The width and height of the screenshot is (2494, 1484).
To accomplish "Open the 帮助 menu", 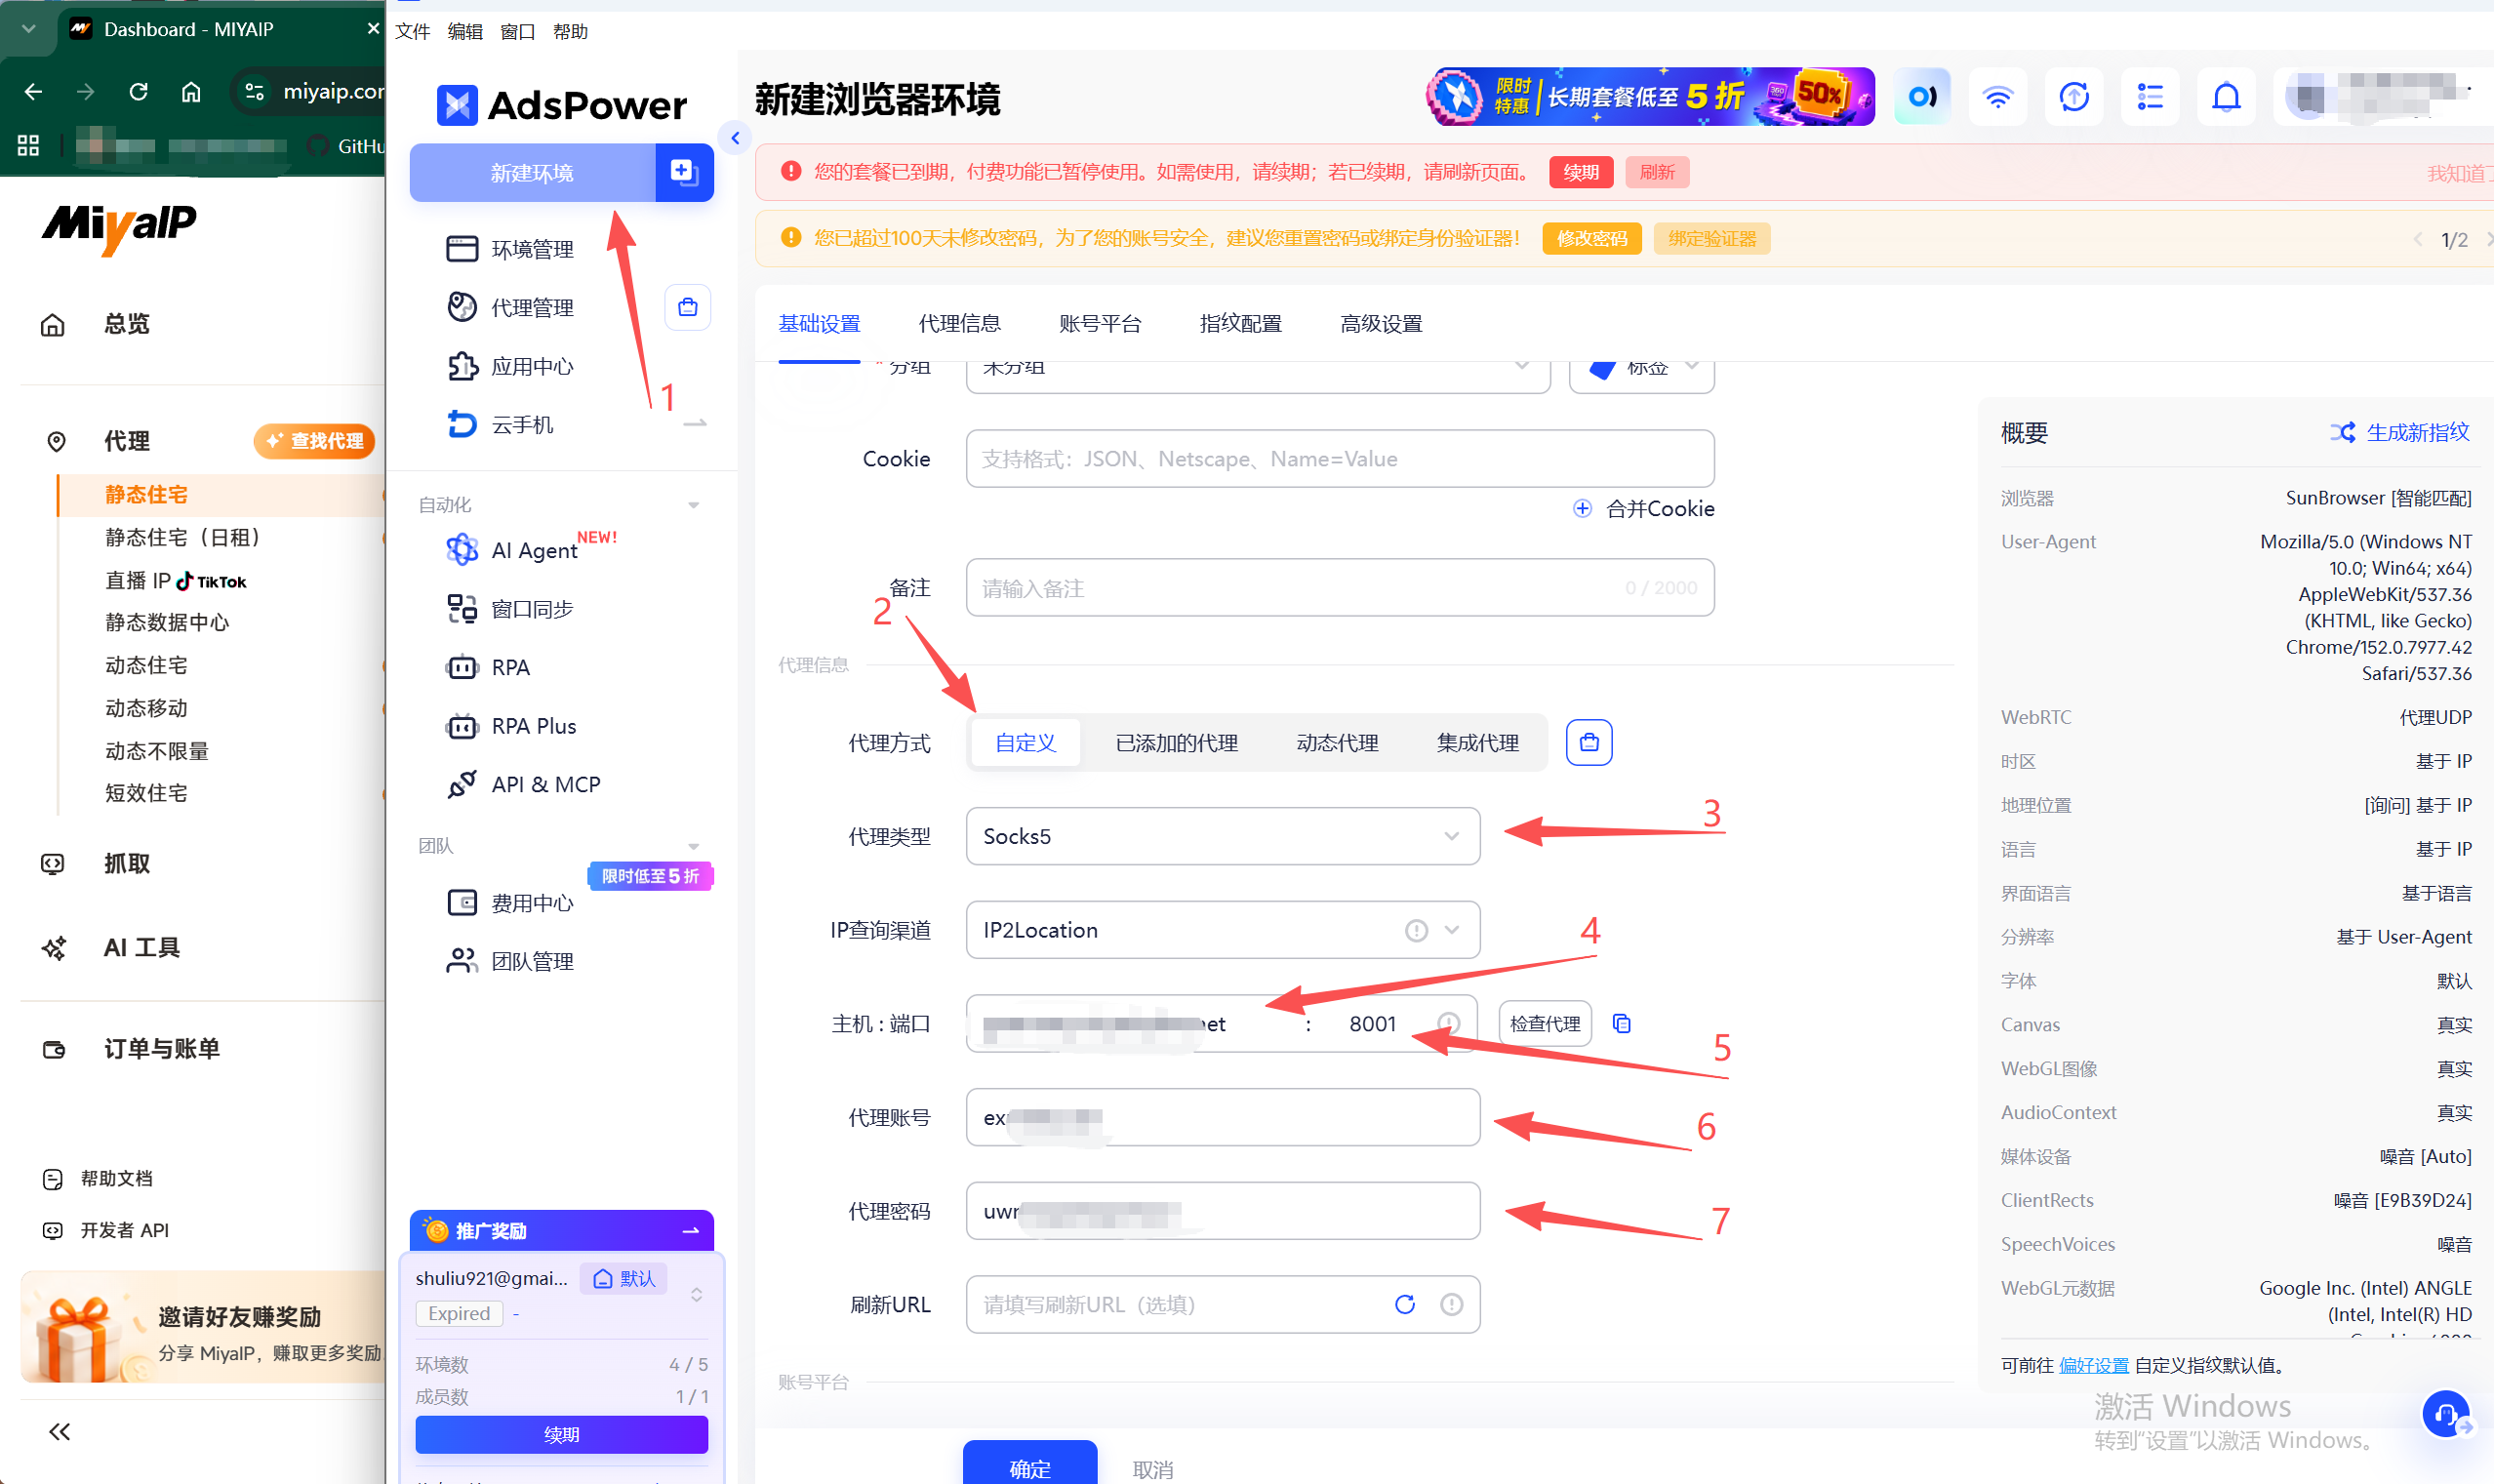I will click(570, 32).
